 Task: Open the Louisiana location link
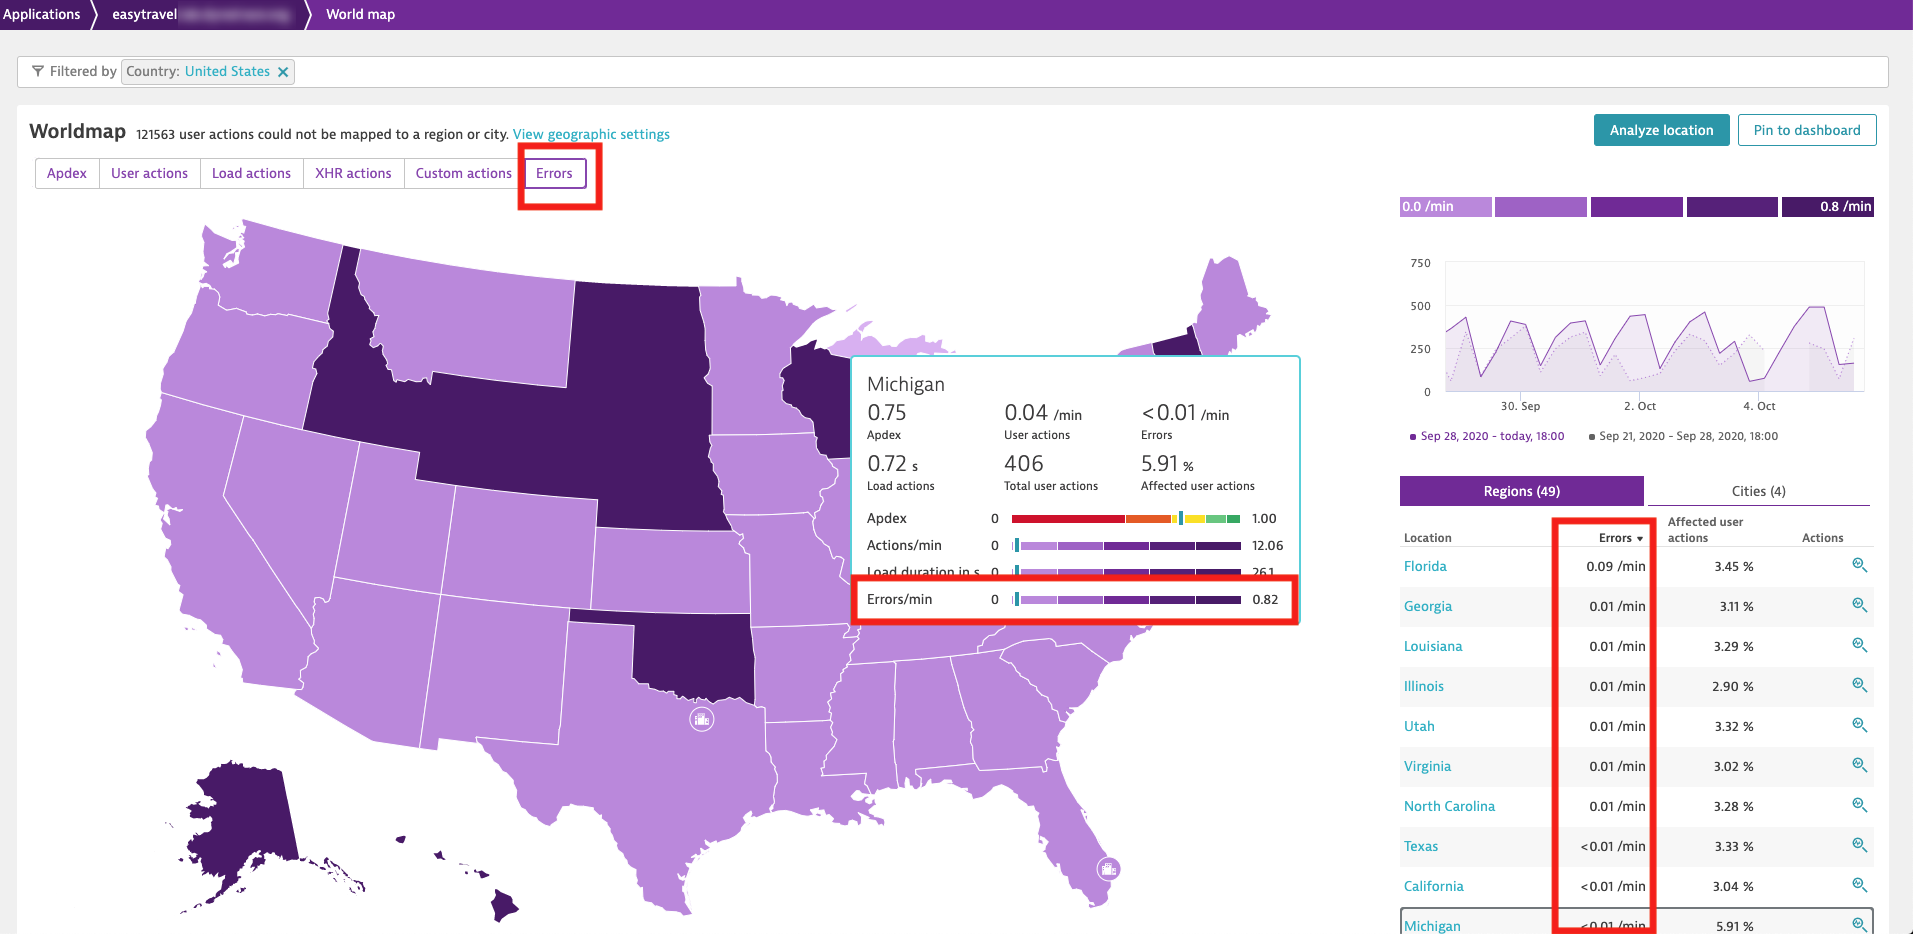tap(1433, 646)
